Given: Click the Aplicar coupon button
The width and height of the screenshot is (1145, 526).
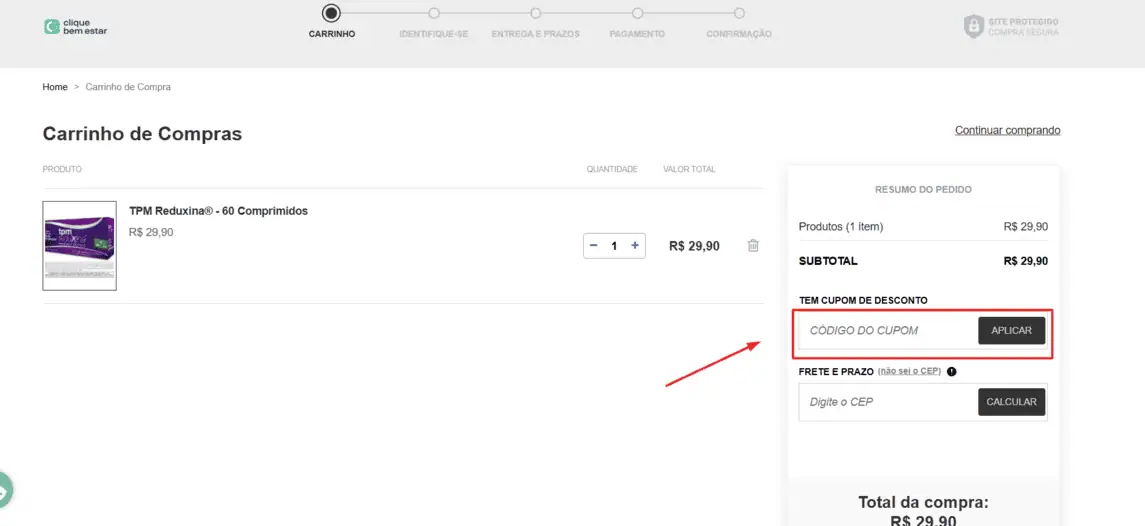Looking at the screenshot, I should [x=1011, y=330].
